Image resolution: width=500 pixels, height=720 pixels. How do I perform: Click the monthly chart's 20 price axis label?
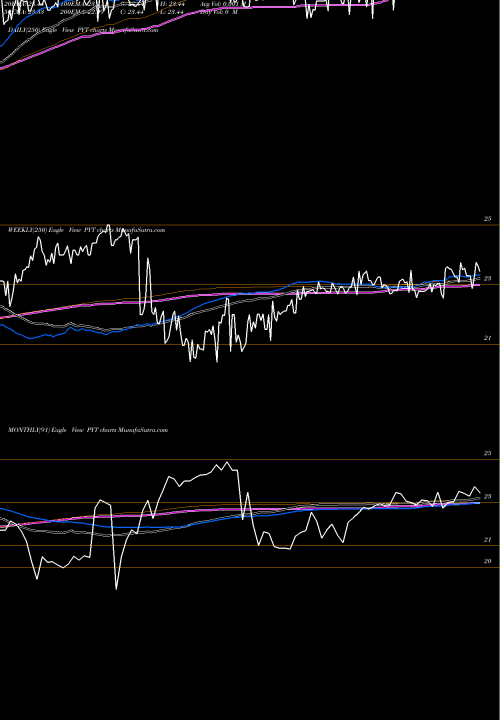click(488, 561)
